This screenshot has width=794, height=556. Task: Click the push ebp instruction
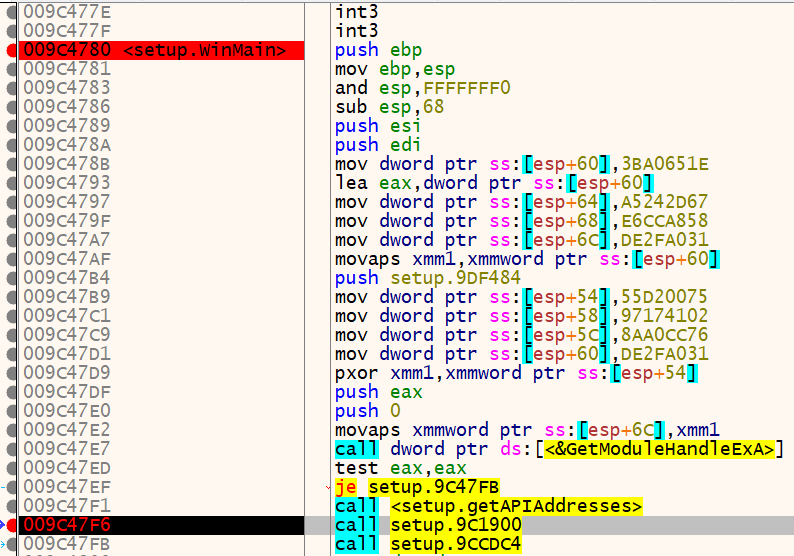(x=378, y=50)
